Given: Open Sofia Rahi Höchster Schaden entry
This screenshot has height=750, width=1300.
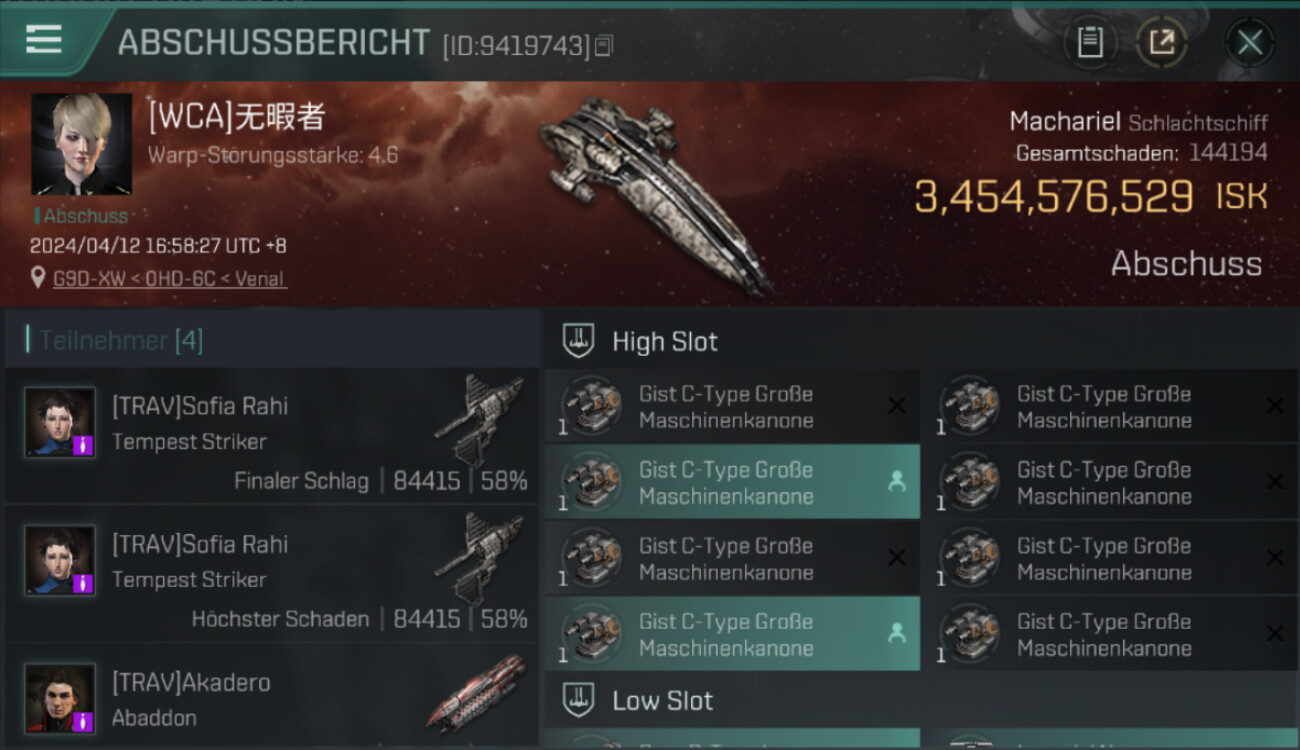Looking at the screenshot, I should (x=271, y=574).
